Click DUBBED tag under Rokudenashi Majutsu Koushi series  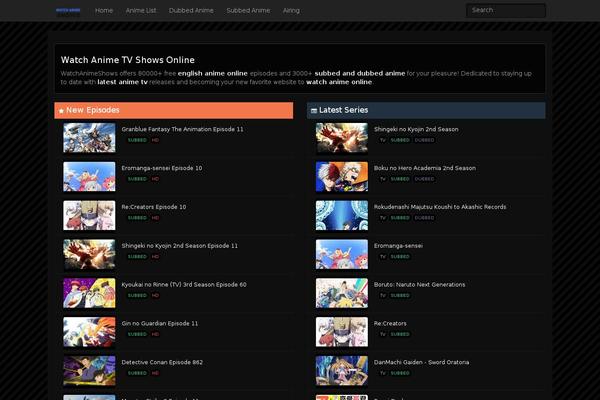424,218
